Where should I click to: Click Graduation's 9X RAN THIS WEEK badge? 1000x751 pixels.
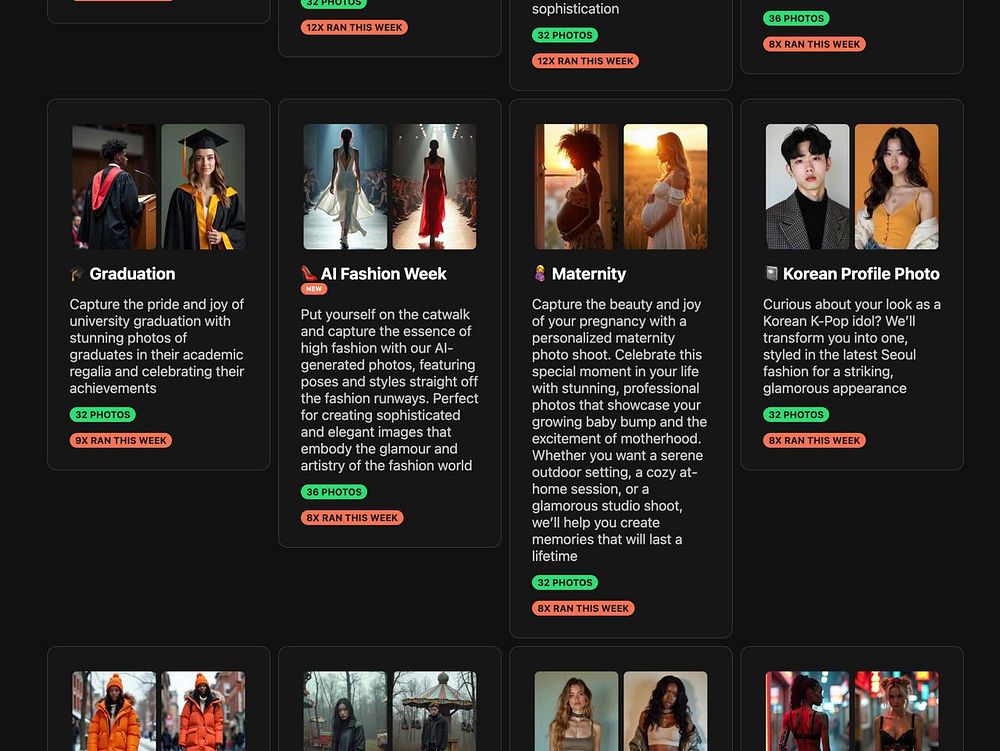(x=121, y=441)
